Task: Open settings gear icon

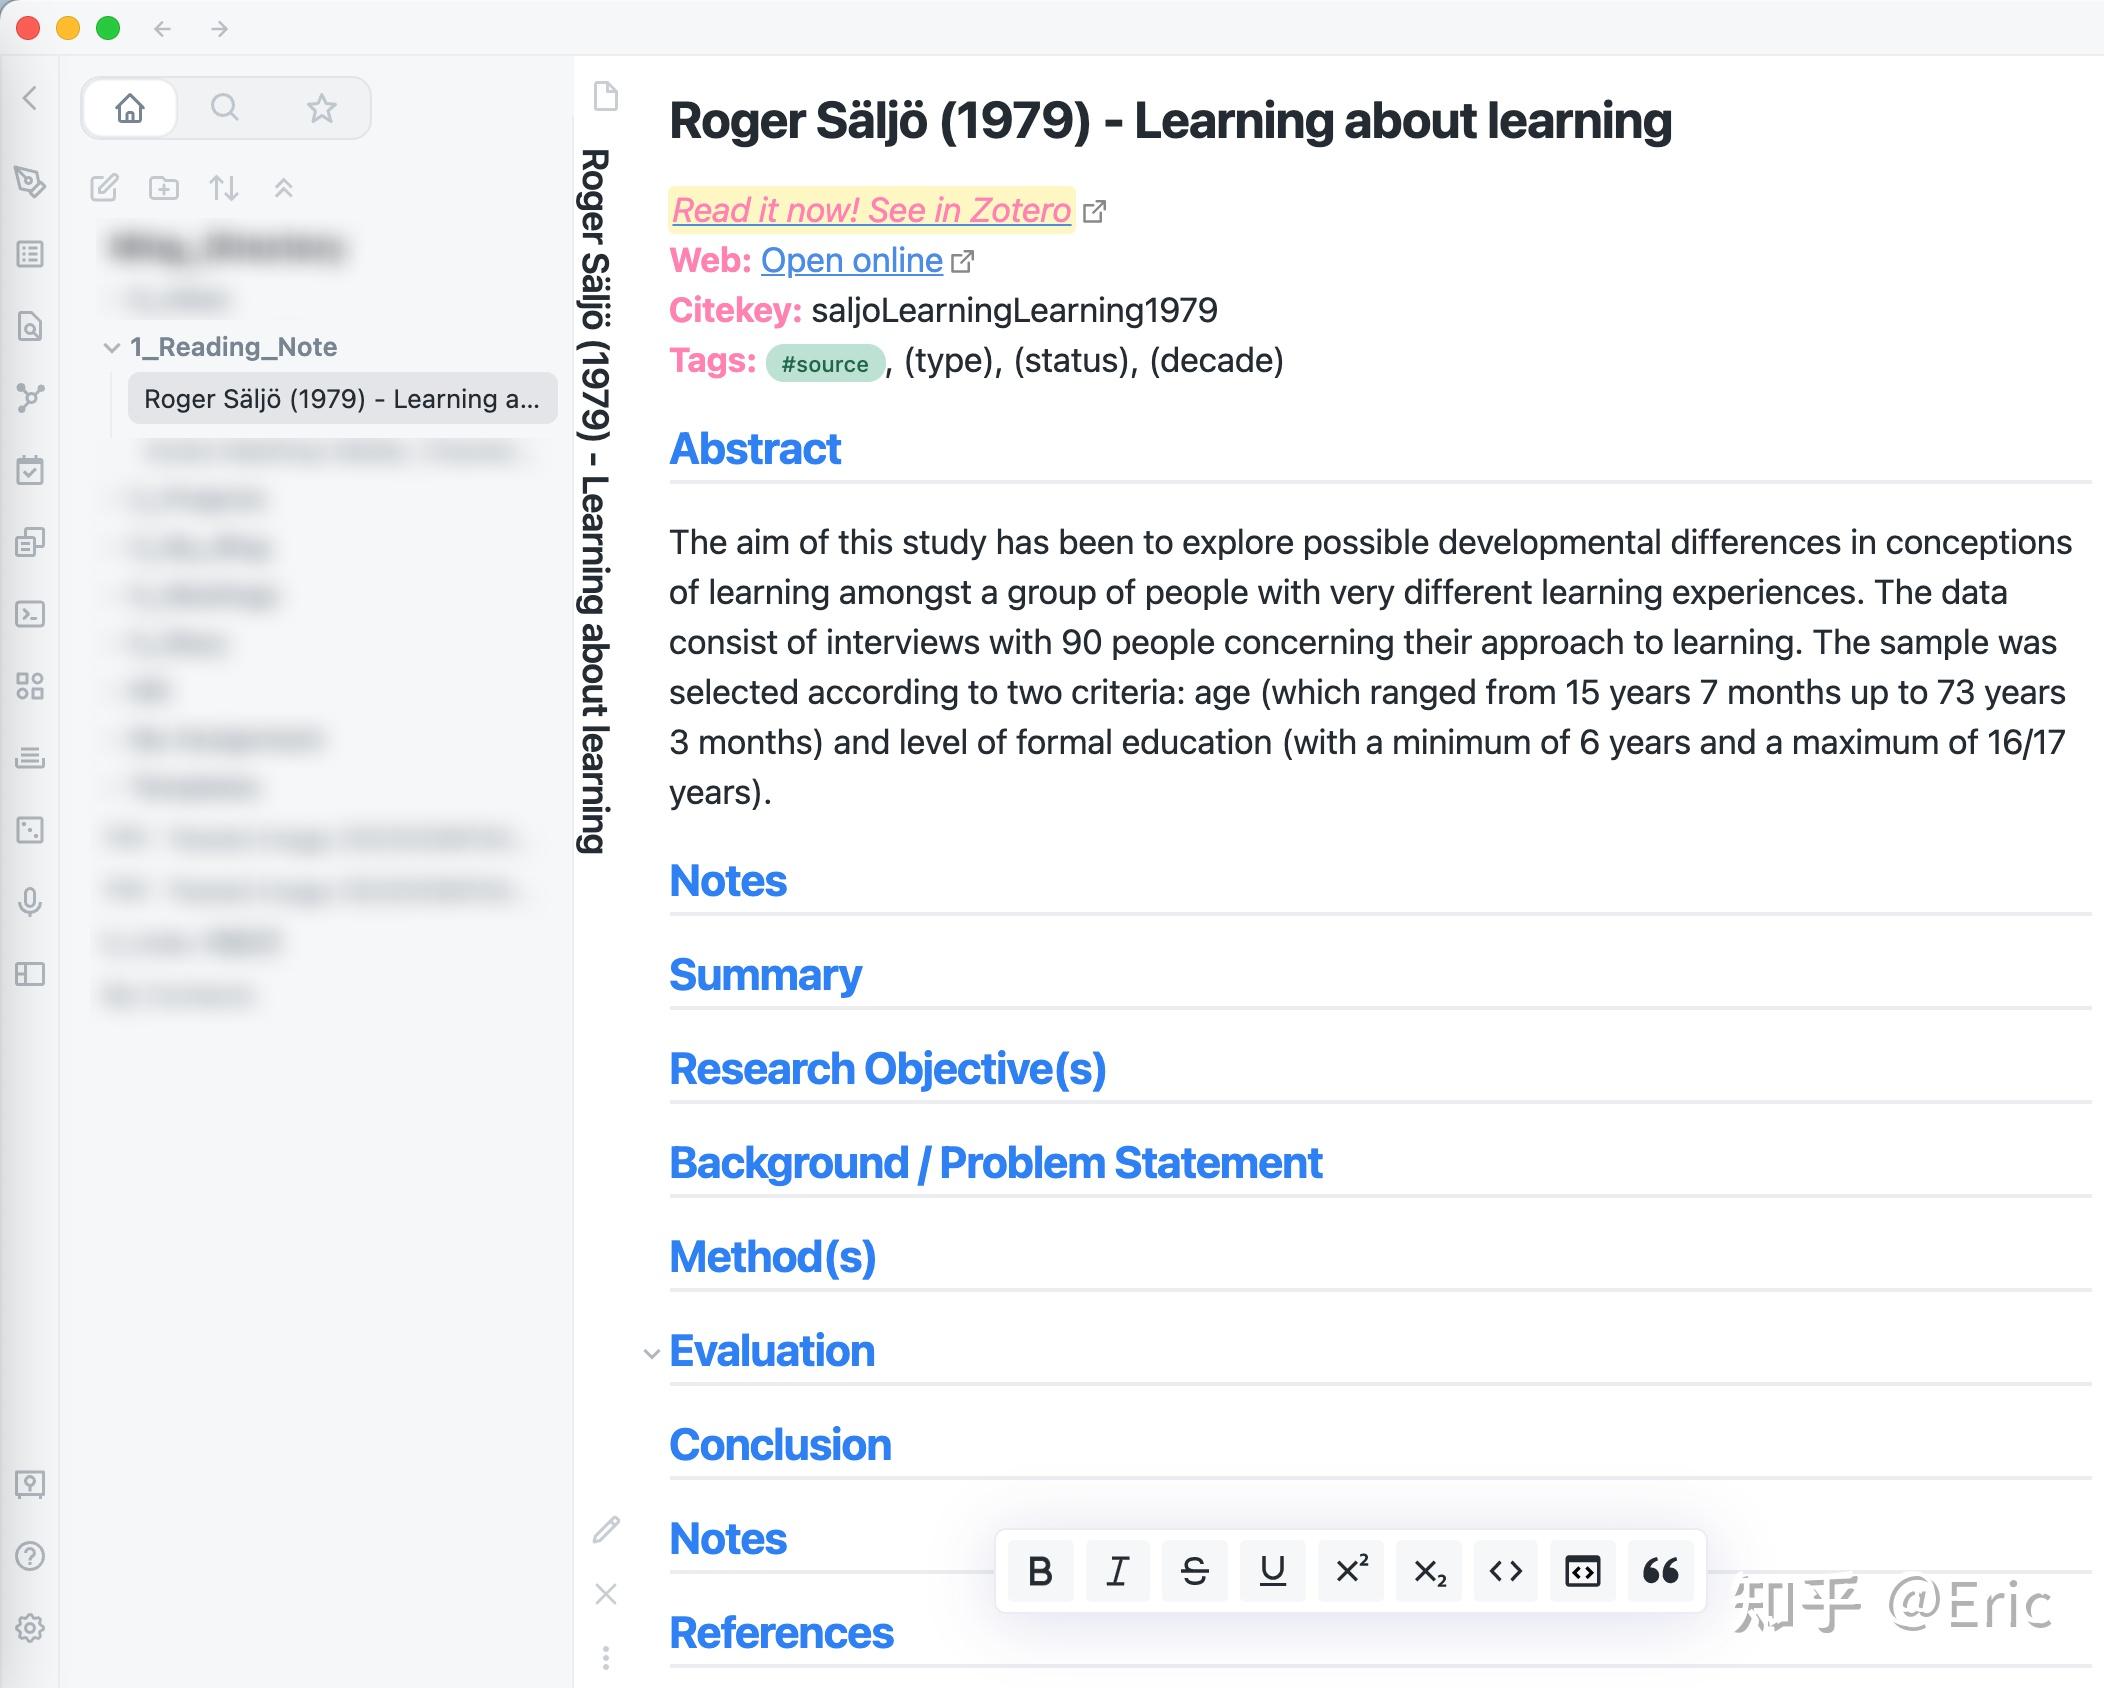Action: click(x=30, y=1628)
